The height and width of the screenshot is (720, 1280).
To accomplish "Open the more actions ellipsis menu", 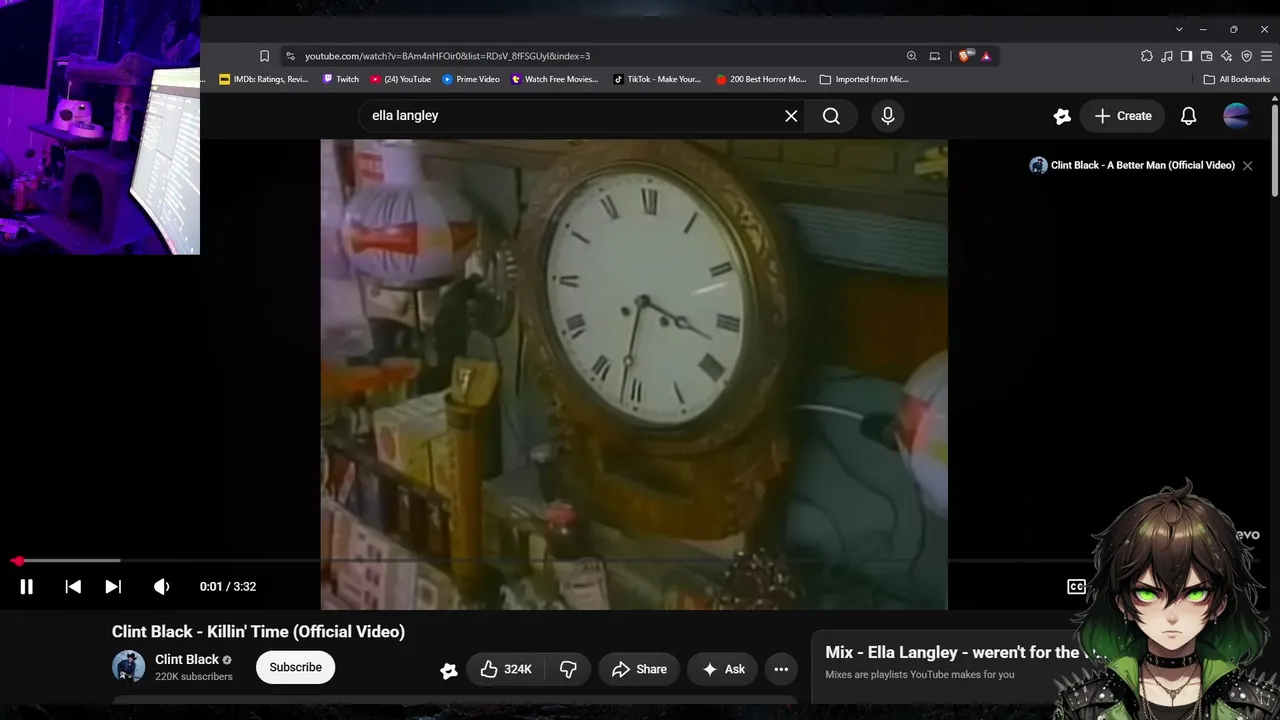I will coord(781,669).
